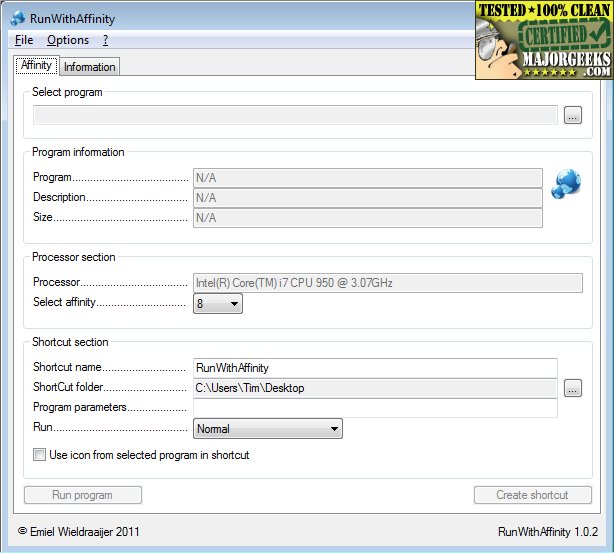Screen dimensions: 614x553
Task: Click the RunWithAffinity title bar icon
Action: click(x=18, y=18)
